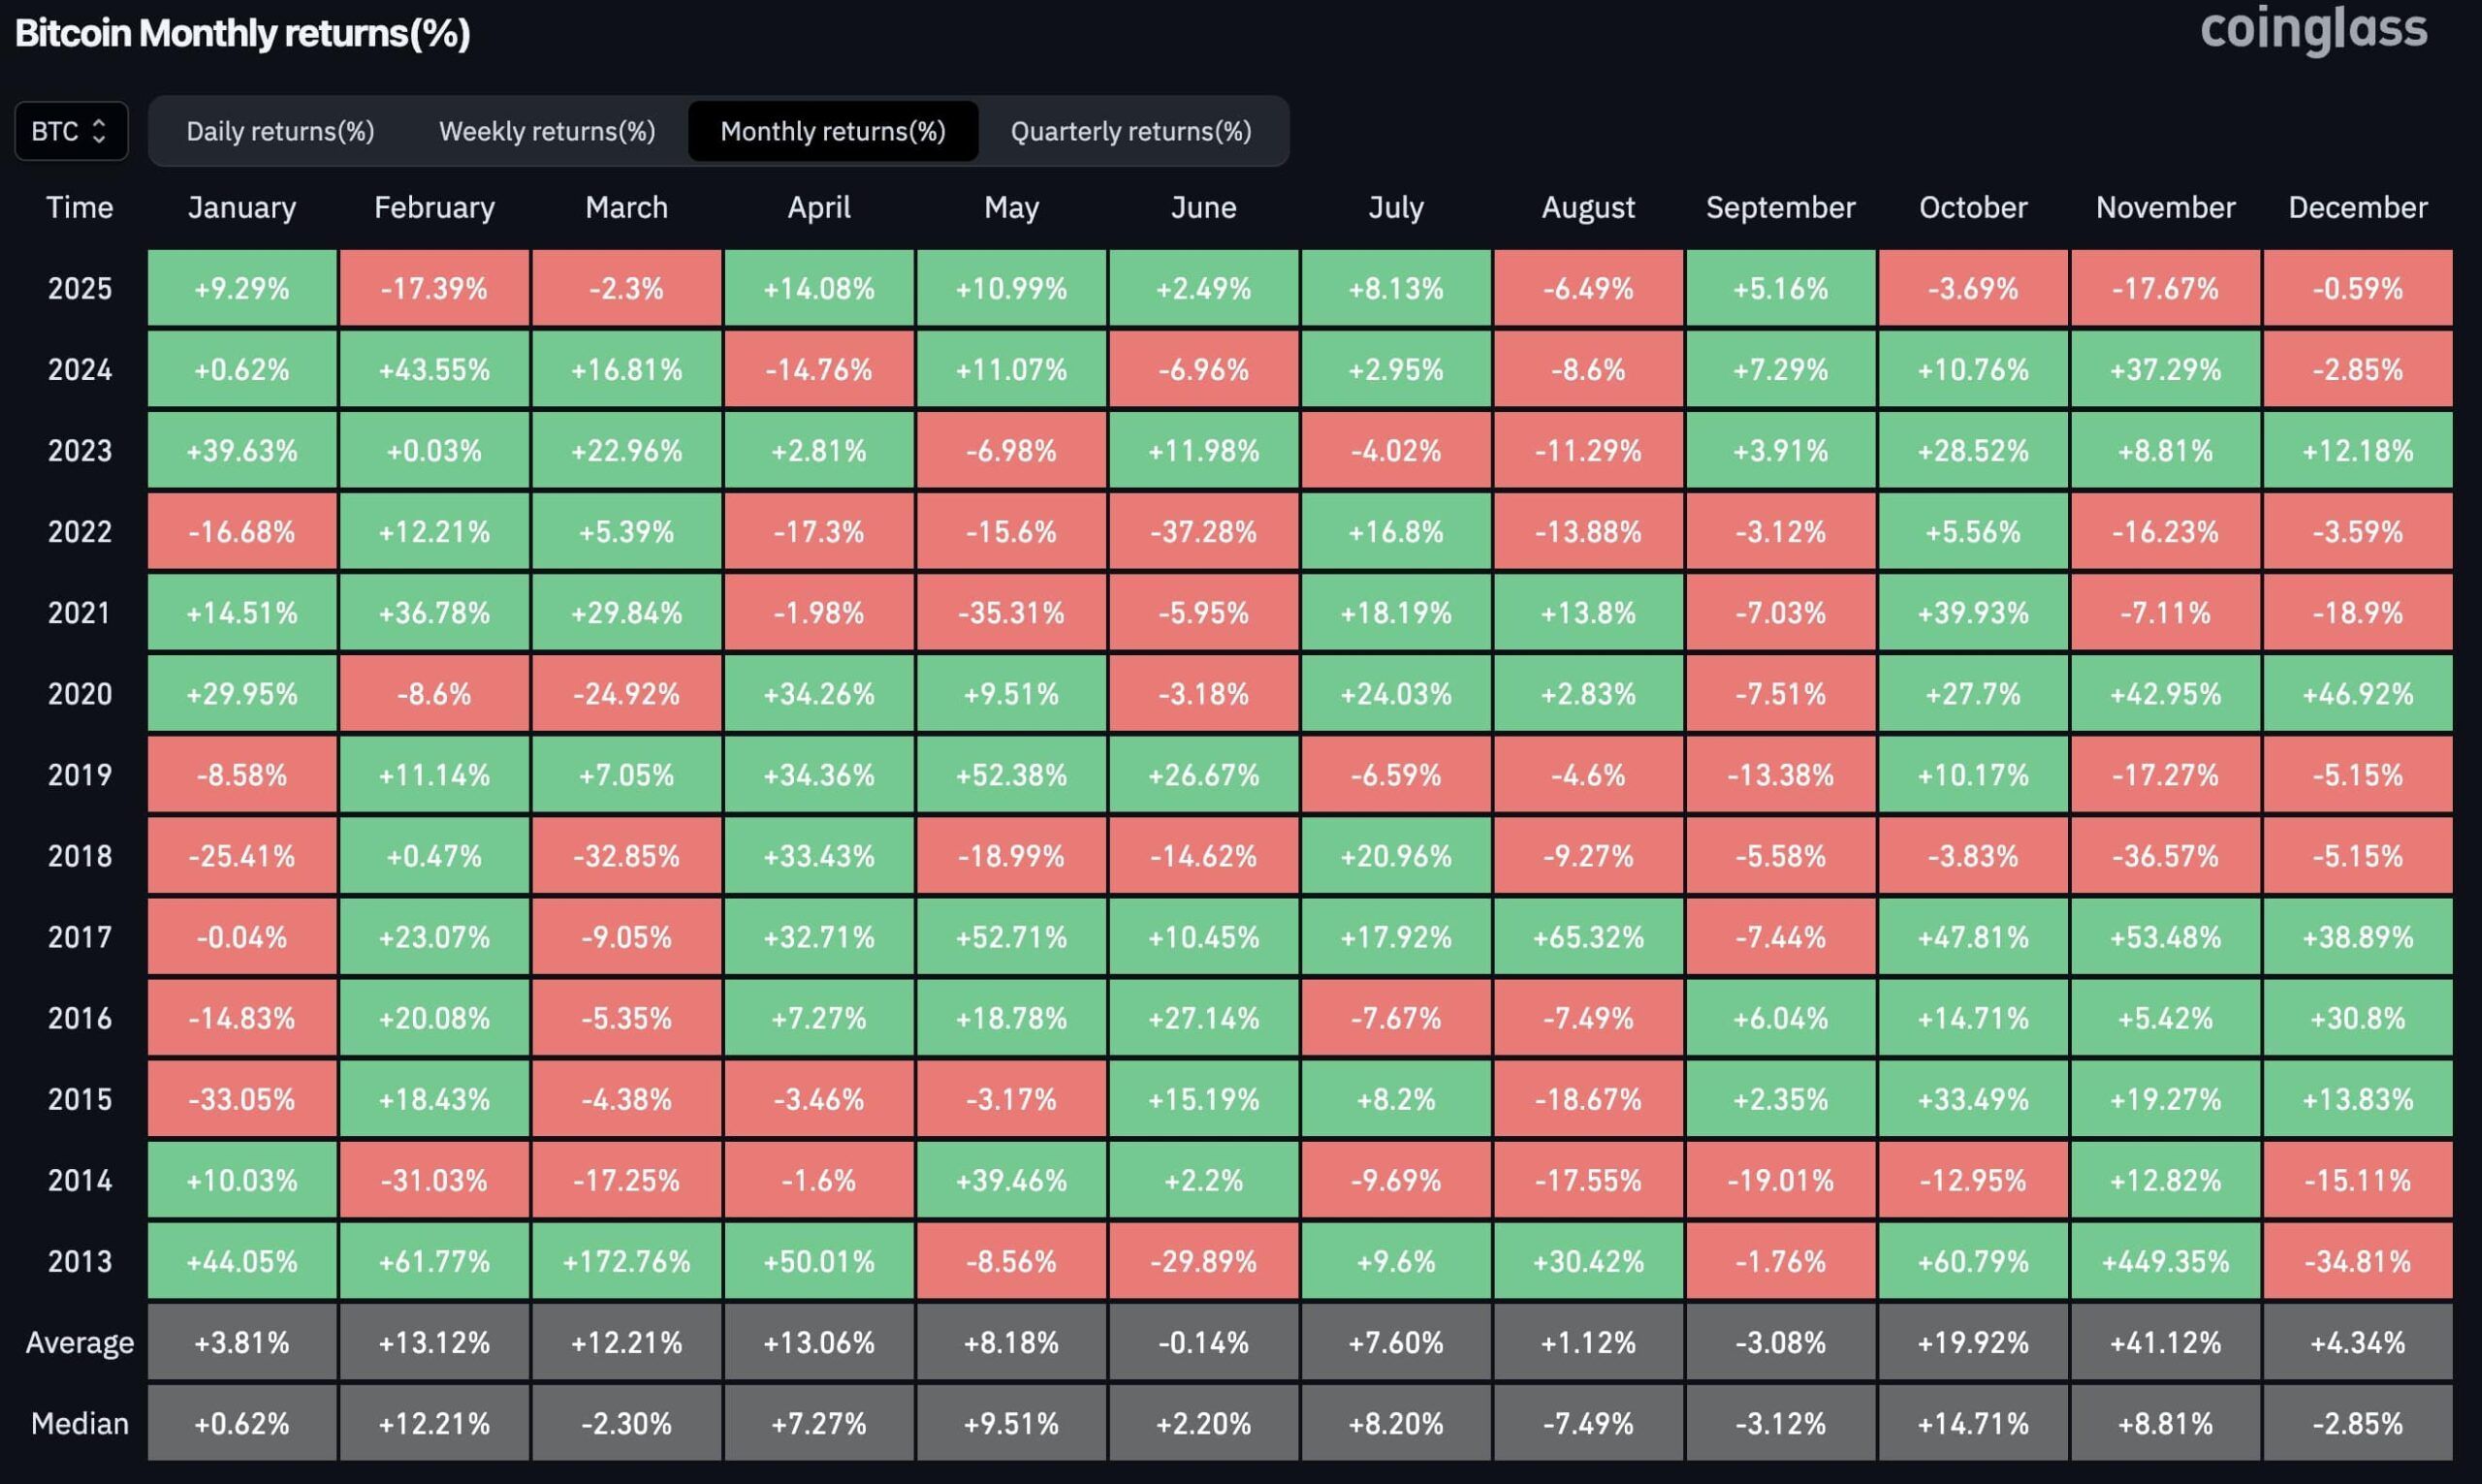This screenshot has height=1484, width=2482.
Task: Click the September column header
Action: pos(1780,207)
